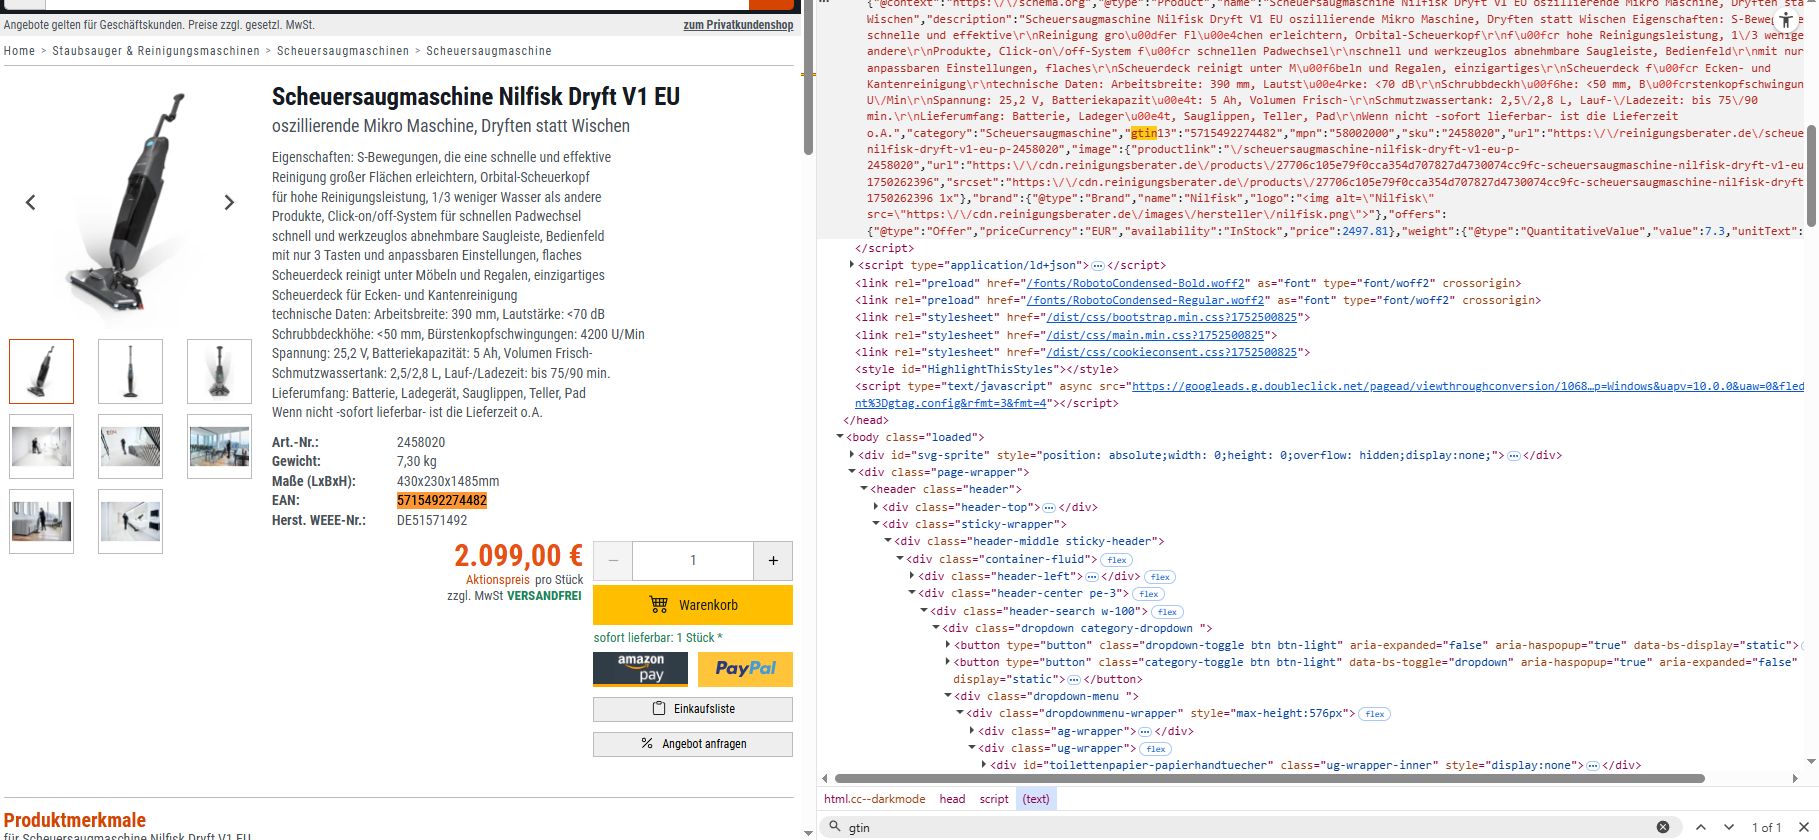This screenshot has width=1819, height=840.
Task: Collapse the body class loaded node
Action: pyautogui.click(x=839, y=437)
